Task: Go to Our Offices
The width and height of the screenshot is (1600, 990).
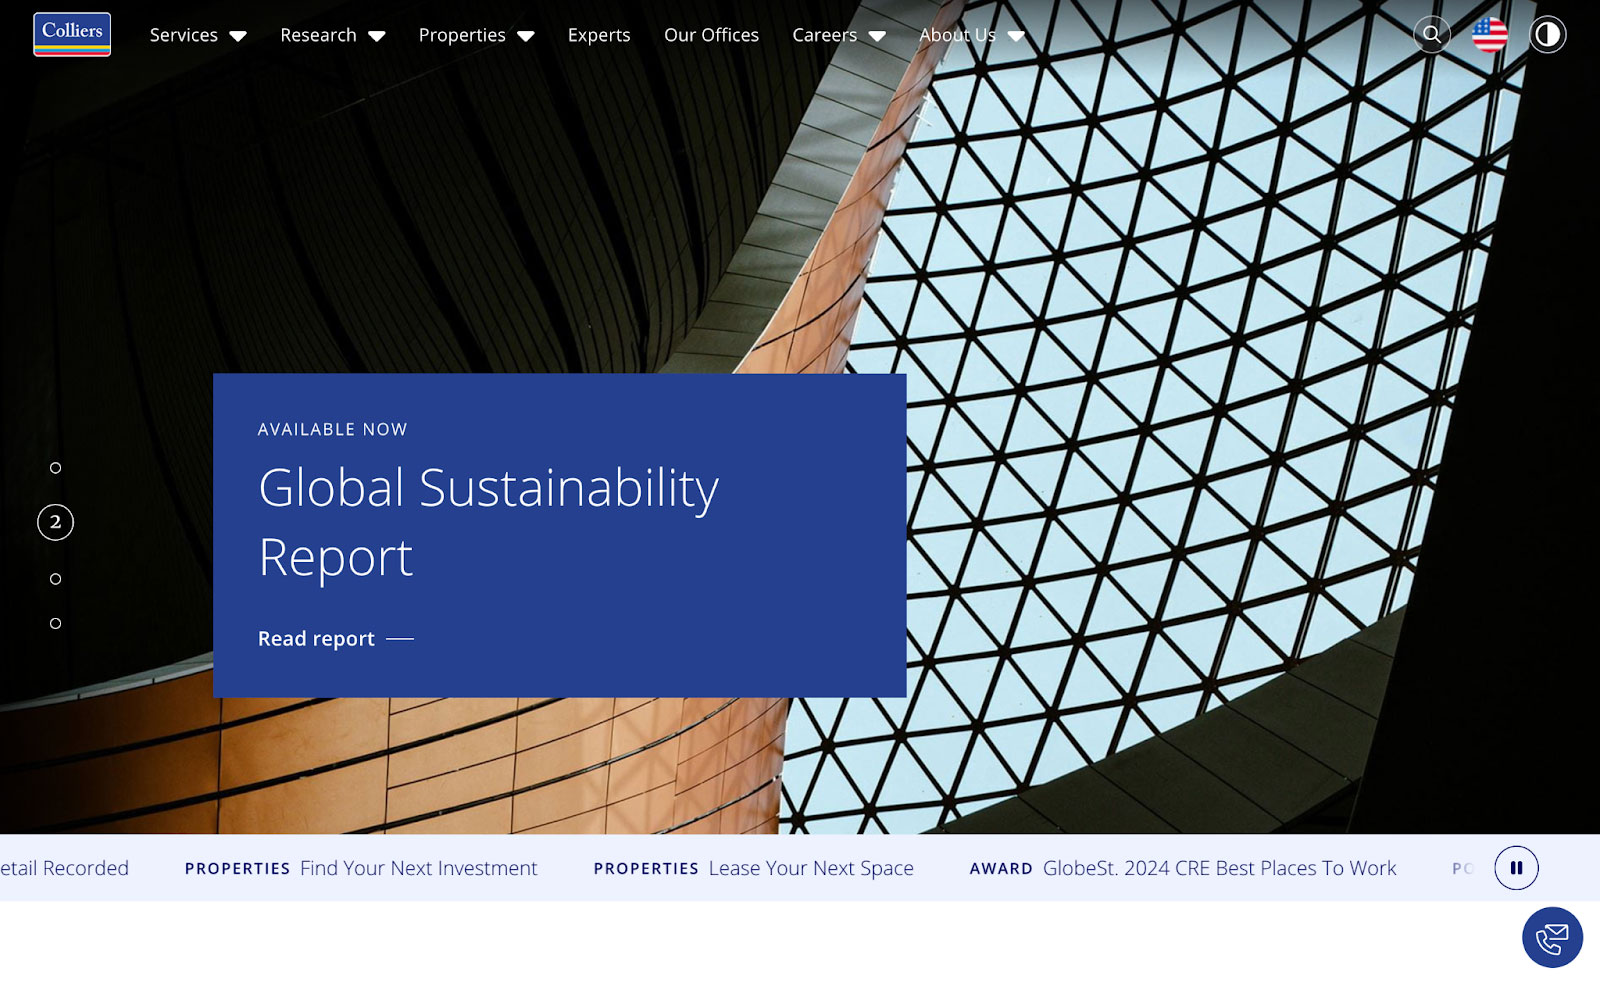Action: pos(711,35)
